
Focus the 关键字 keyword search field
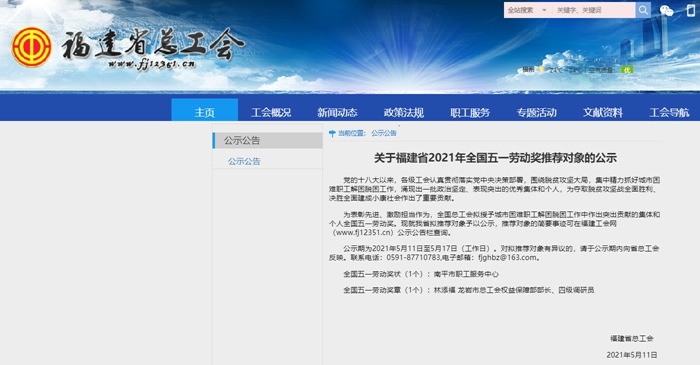click(x=594, y=10)
